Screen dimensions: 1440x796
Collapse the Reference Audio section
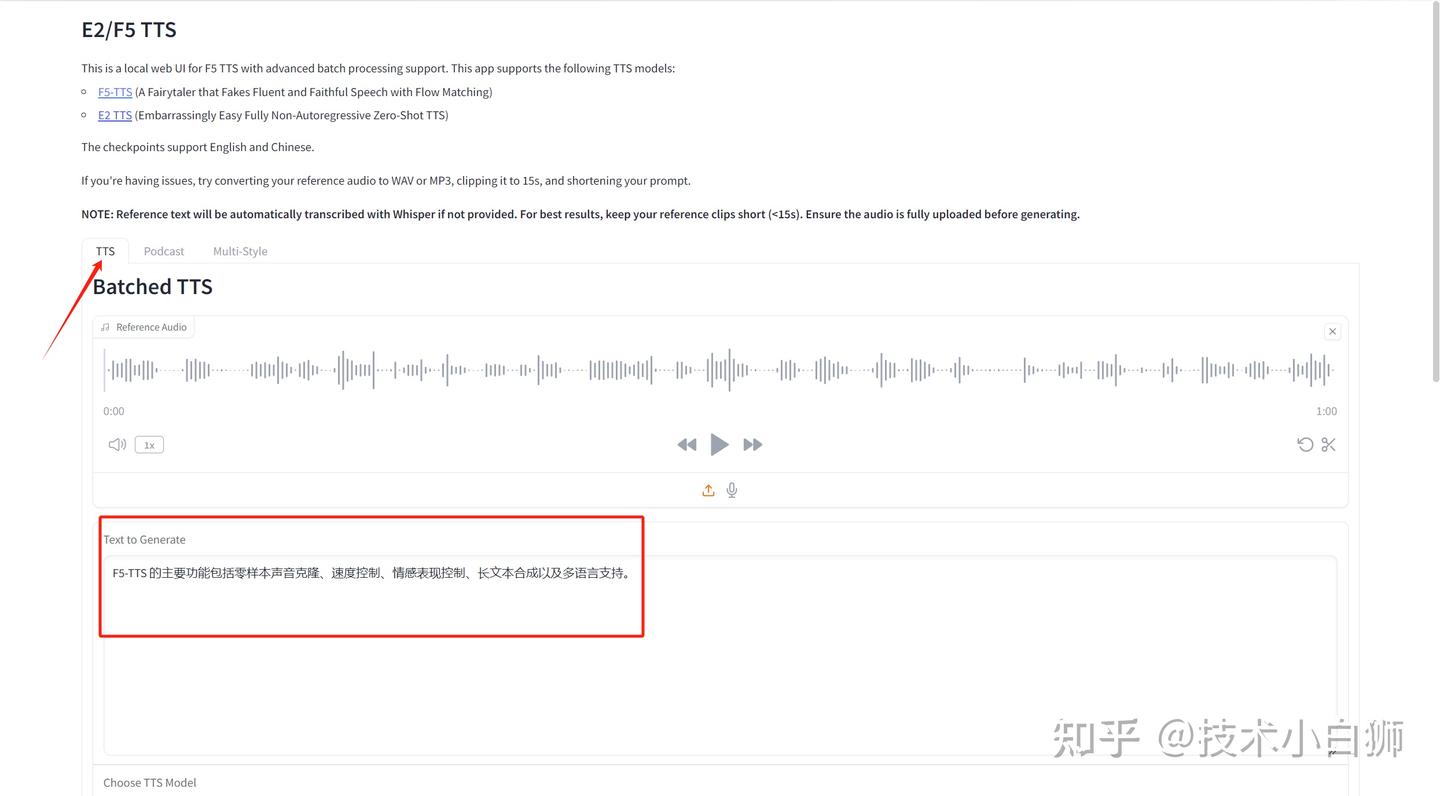click(150, 327)
